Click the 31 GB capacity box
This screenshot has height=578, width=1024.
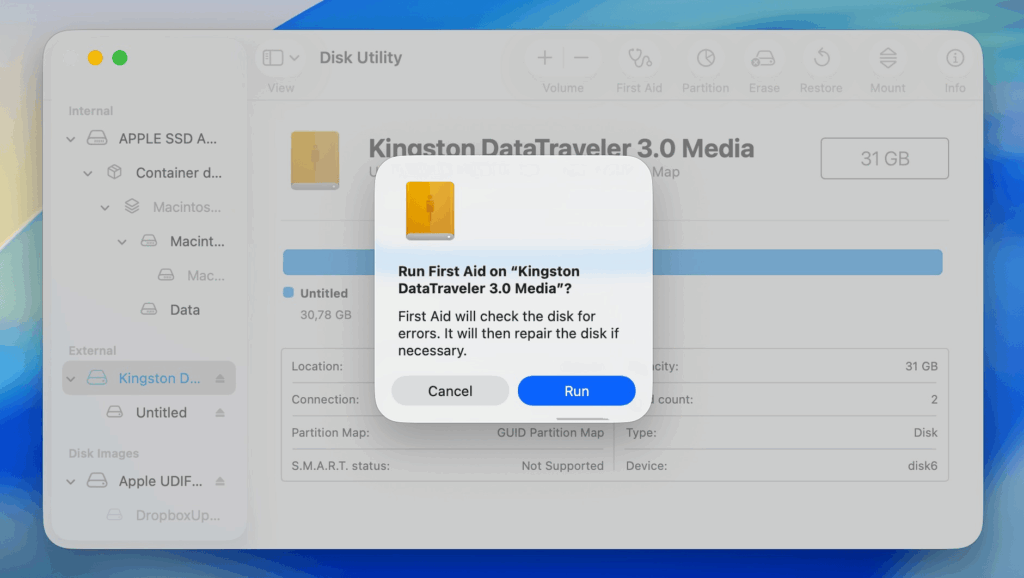tap(884, 158)
